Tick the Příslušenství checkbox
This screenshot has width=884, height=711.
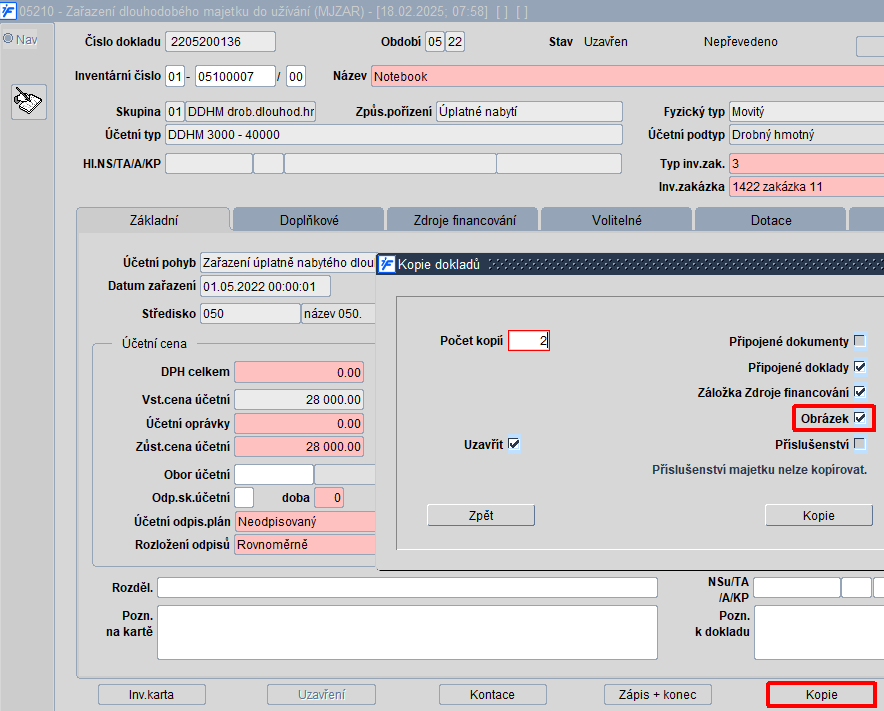860,444
